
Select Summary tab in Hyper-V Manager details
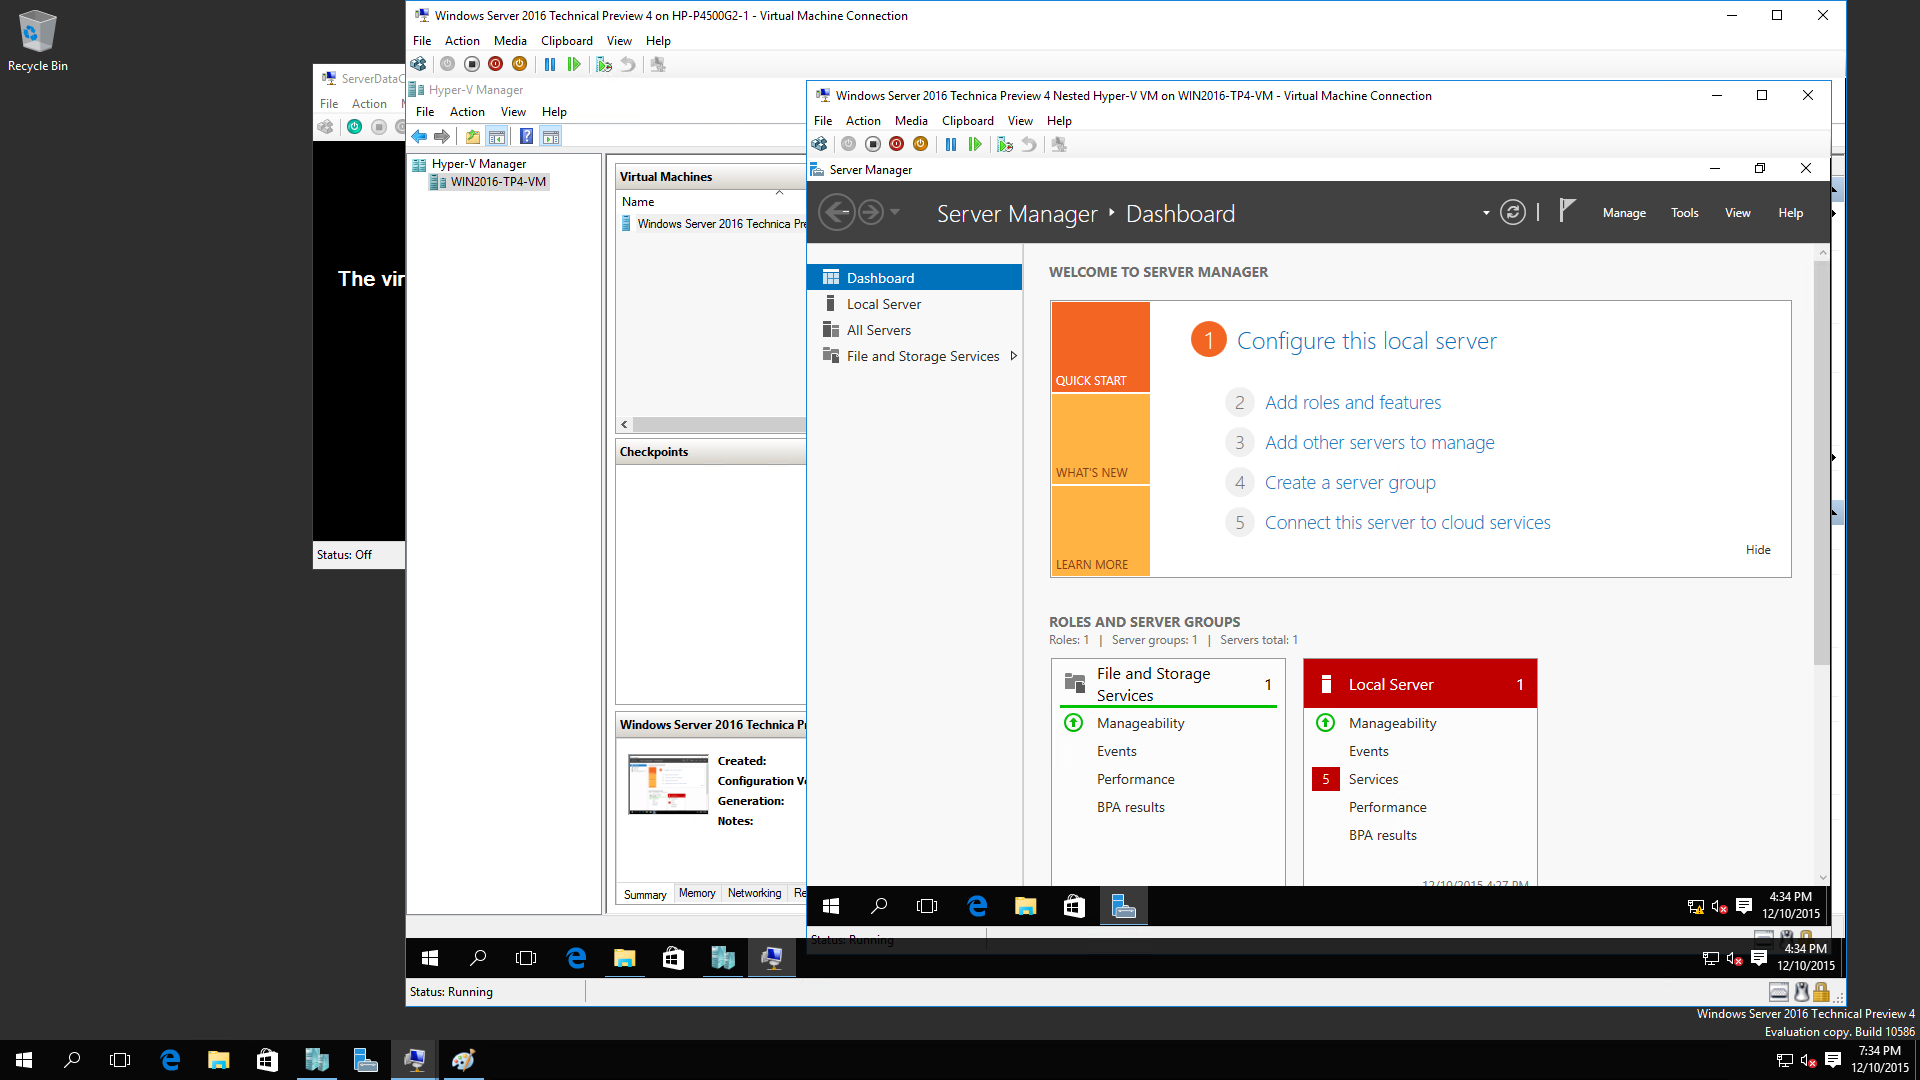coord(645,894)
